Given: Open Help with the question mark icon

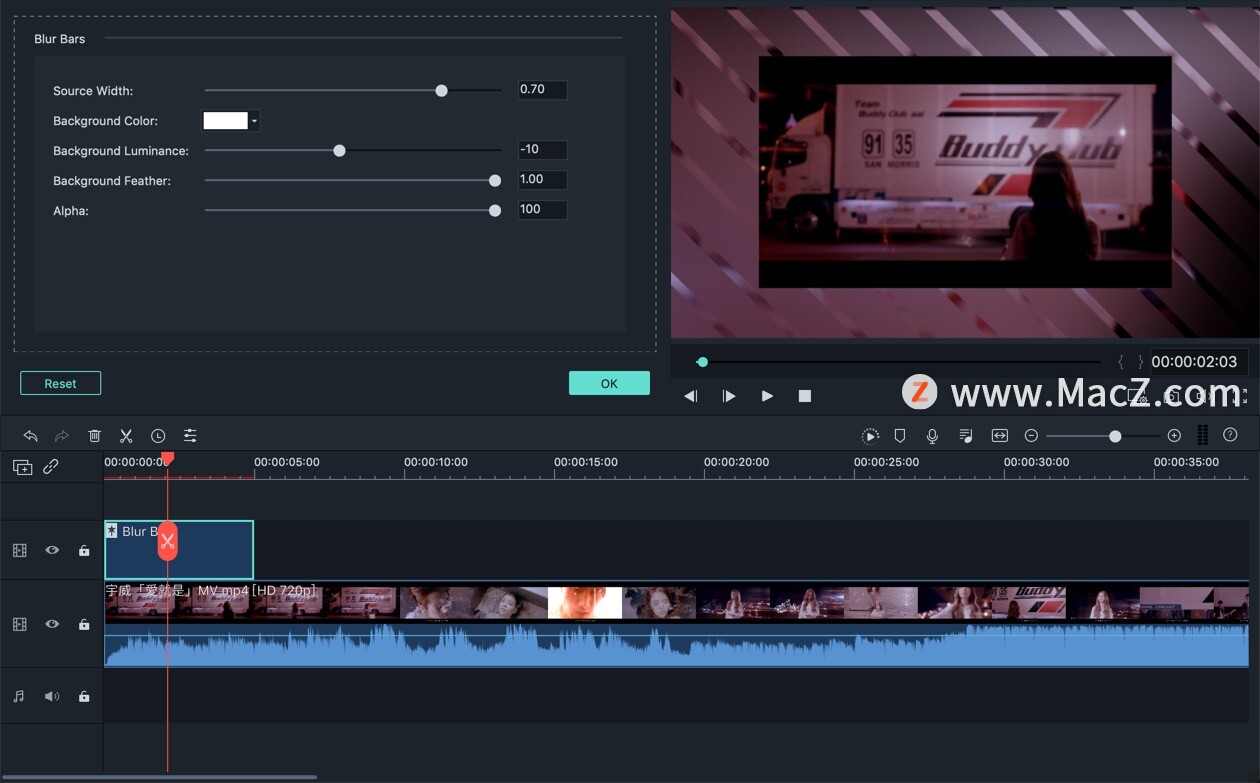Looking at the screenshot, I should point(1230,436).
